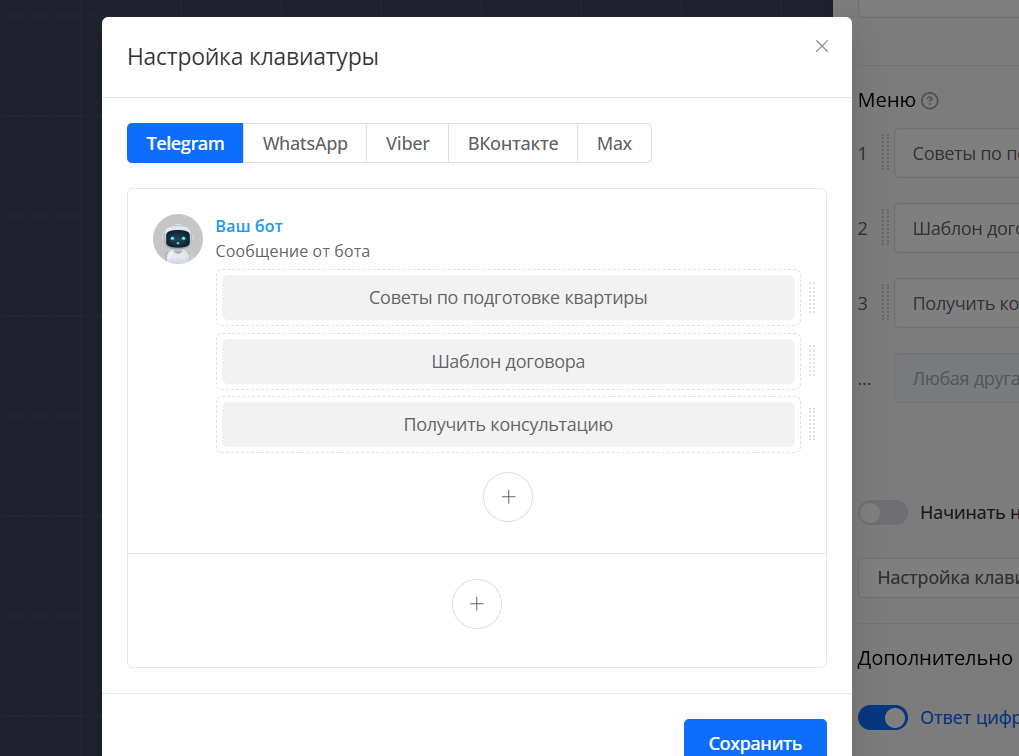Screen dimensions: 1019x756
Task: Click the bot avatar icon
Action: (178, 239)
